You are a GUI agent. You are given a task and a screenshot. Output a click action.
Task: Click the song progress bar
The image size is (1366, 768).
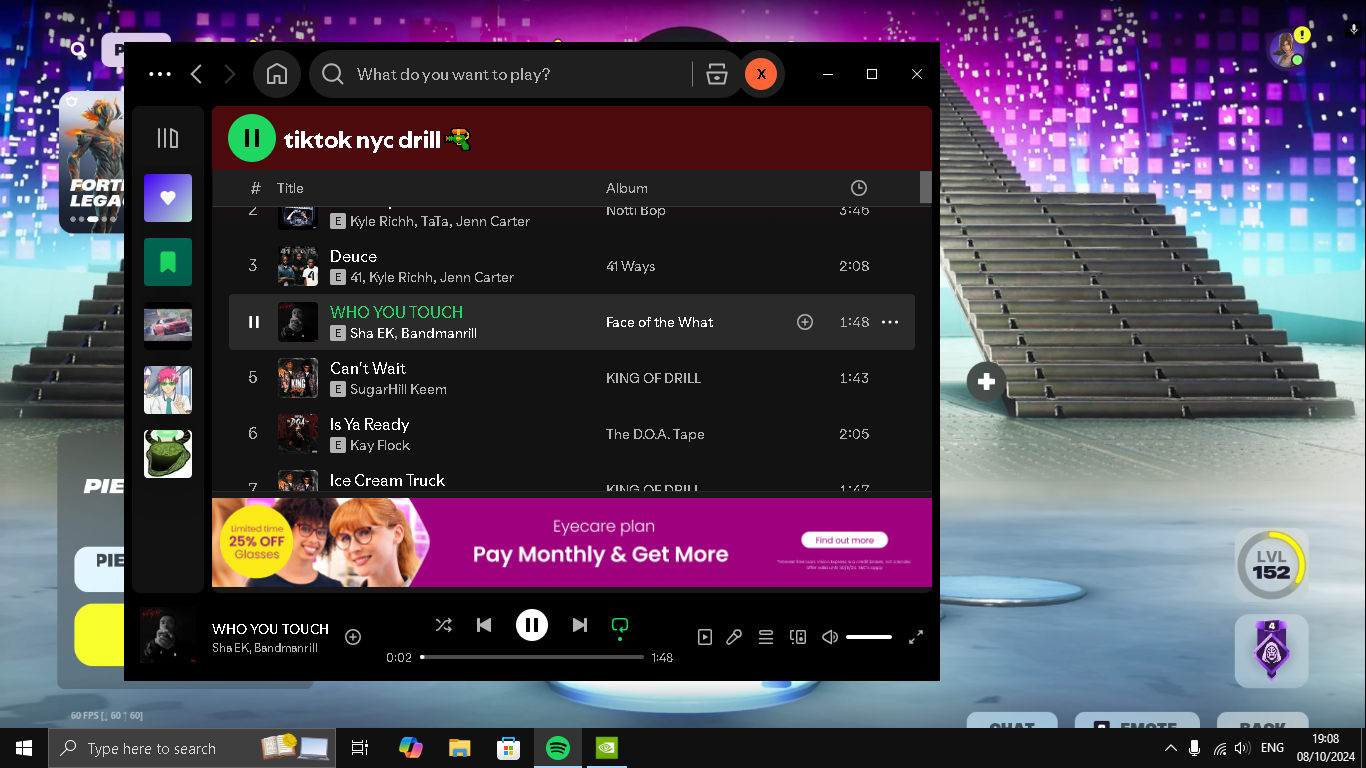point(532,657)
